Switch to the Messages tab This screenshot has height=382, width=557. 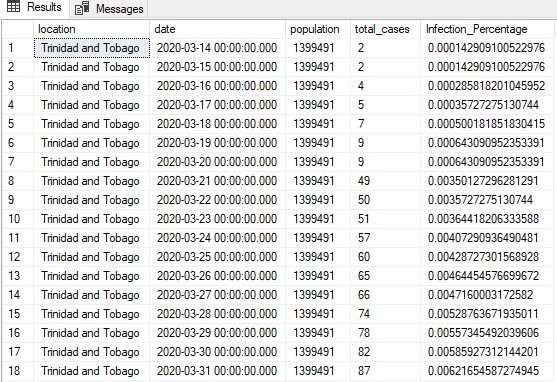coord(109,9)
